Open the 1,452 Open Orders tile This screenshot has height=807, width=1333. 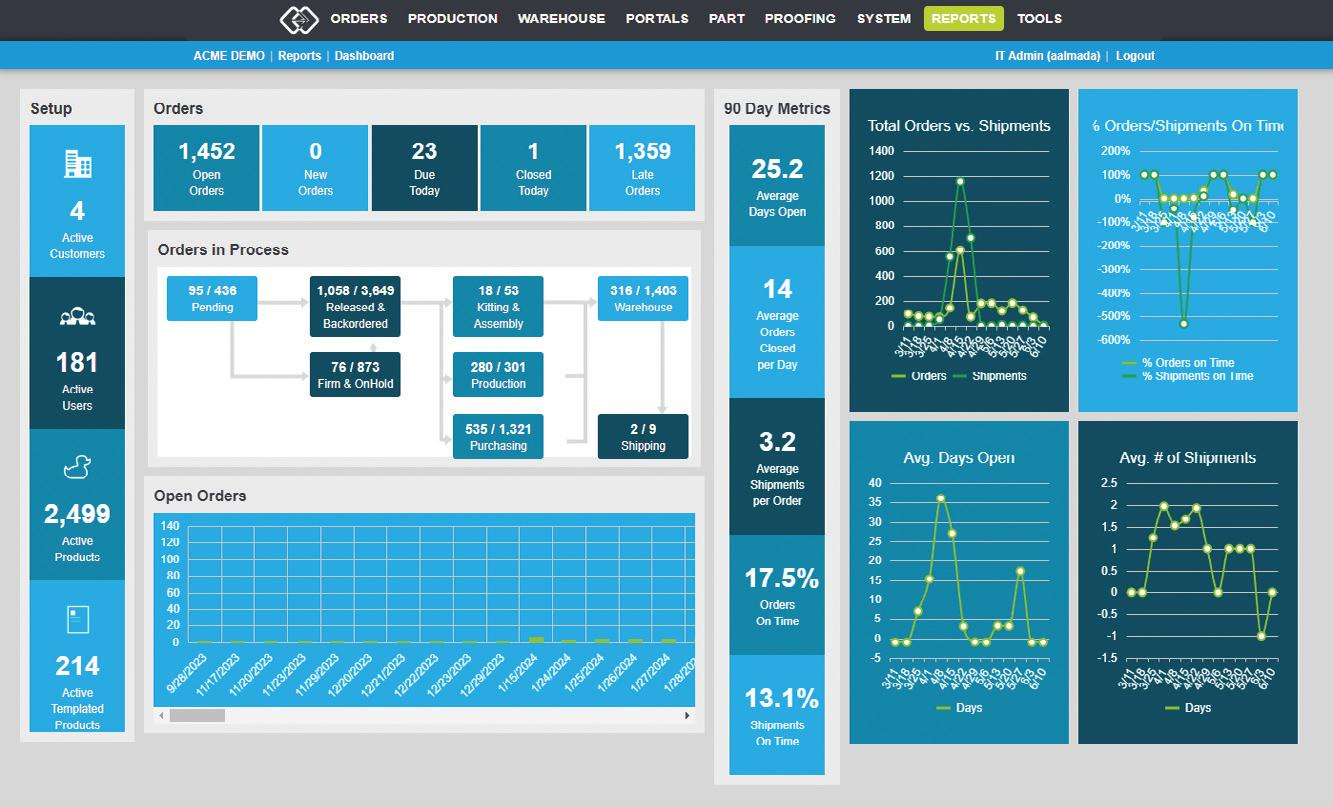[x=206, y=168]
